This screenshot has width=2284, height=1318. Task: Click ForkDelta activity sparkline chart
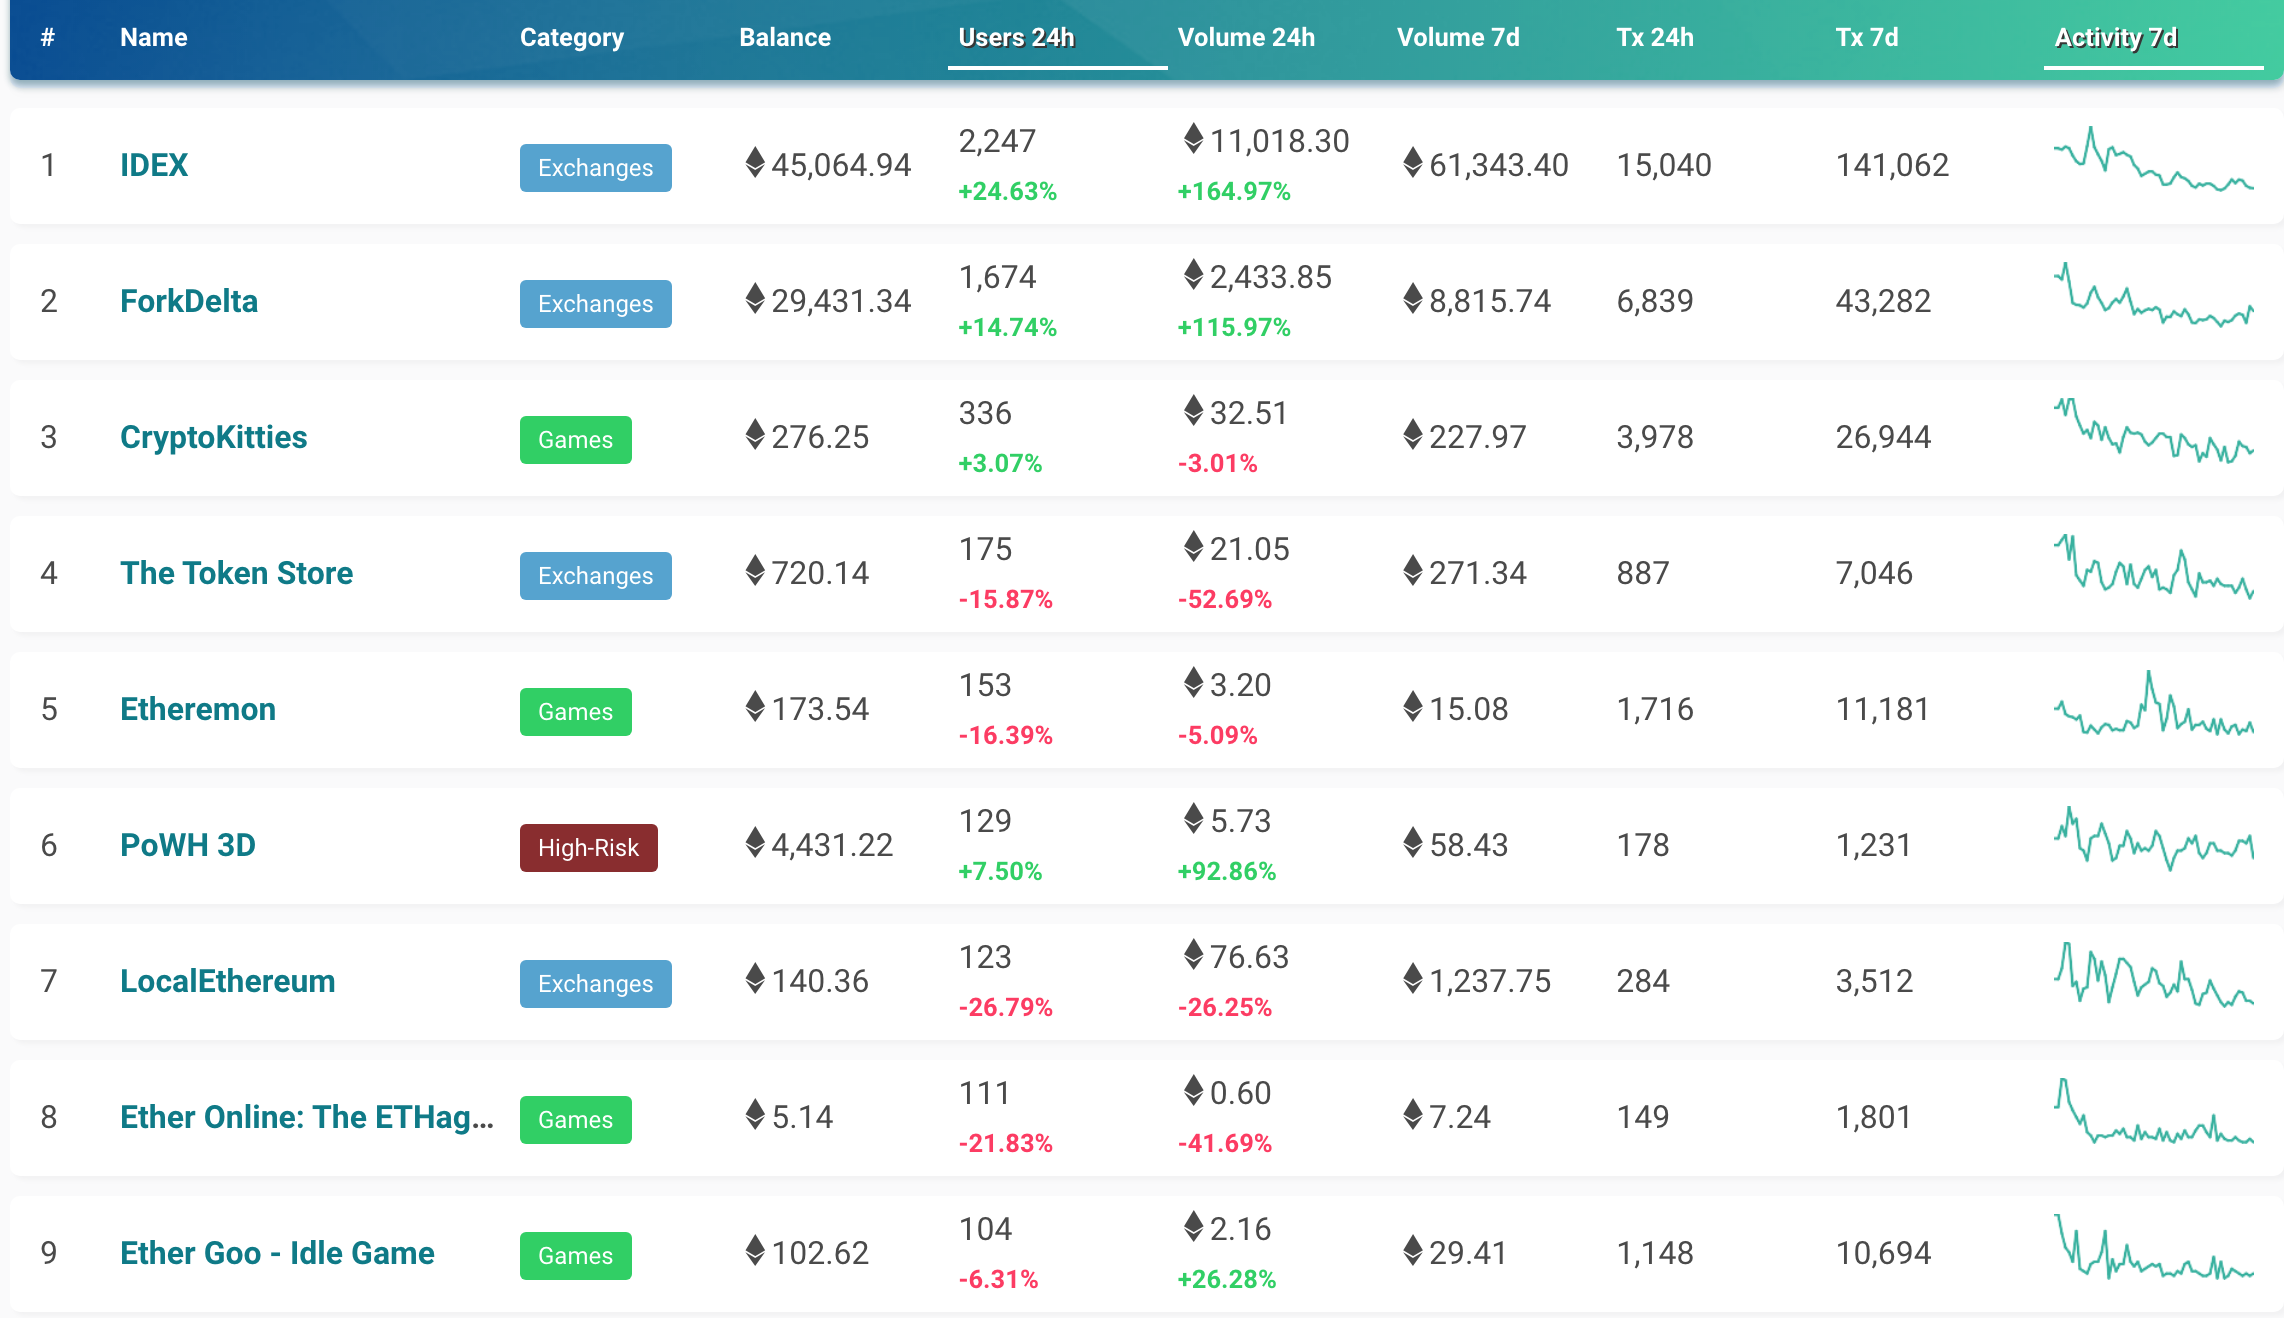2154,295
